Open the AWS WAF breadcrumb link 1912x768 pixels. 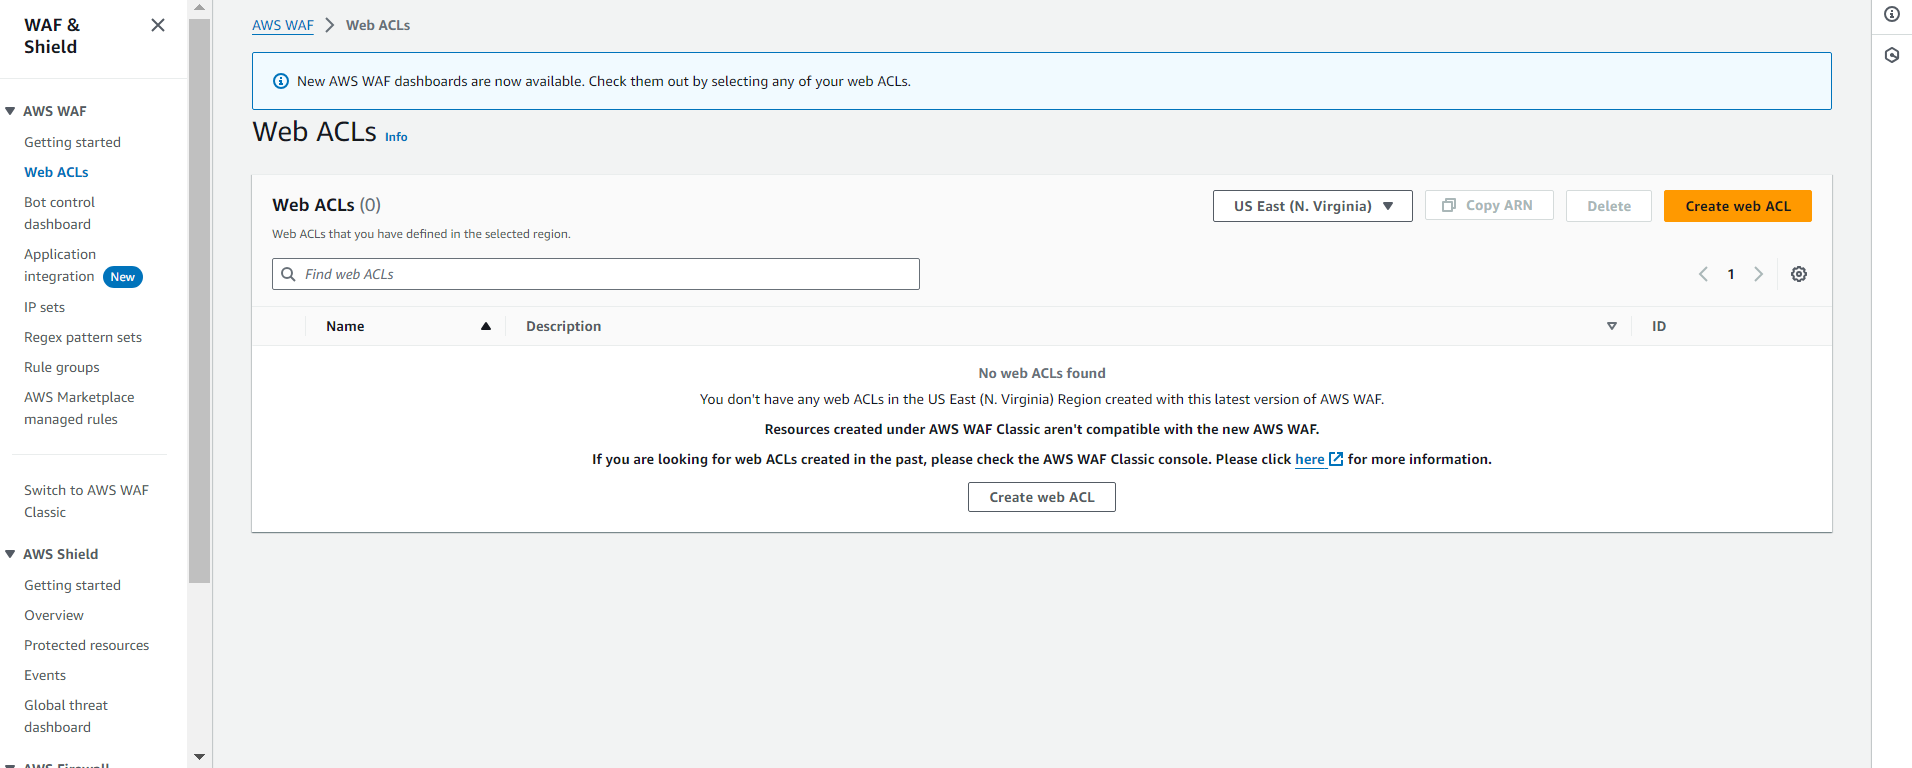(x=283, y=25)
